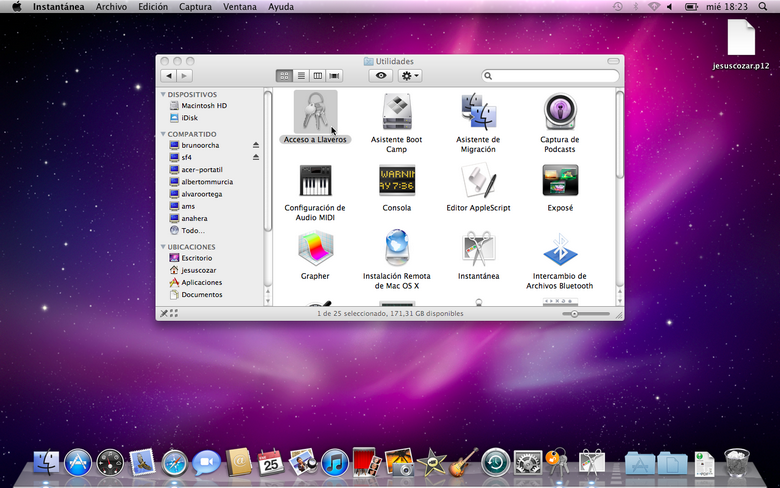Select the Instantánea scissors icon in Finder window
780x488 pixels.
(x=478, y=248)
